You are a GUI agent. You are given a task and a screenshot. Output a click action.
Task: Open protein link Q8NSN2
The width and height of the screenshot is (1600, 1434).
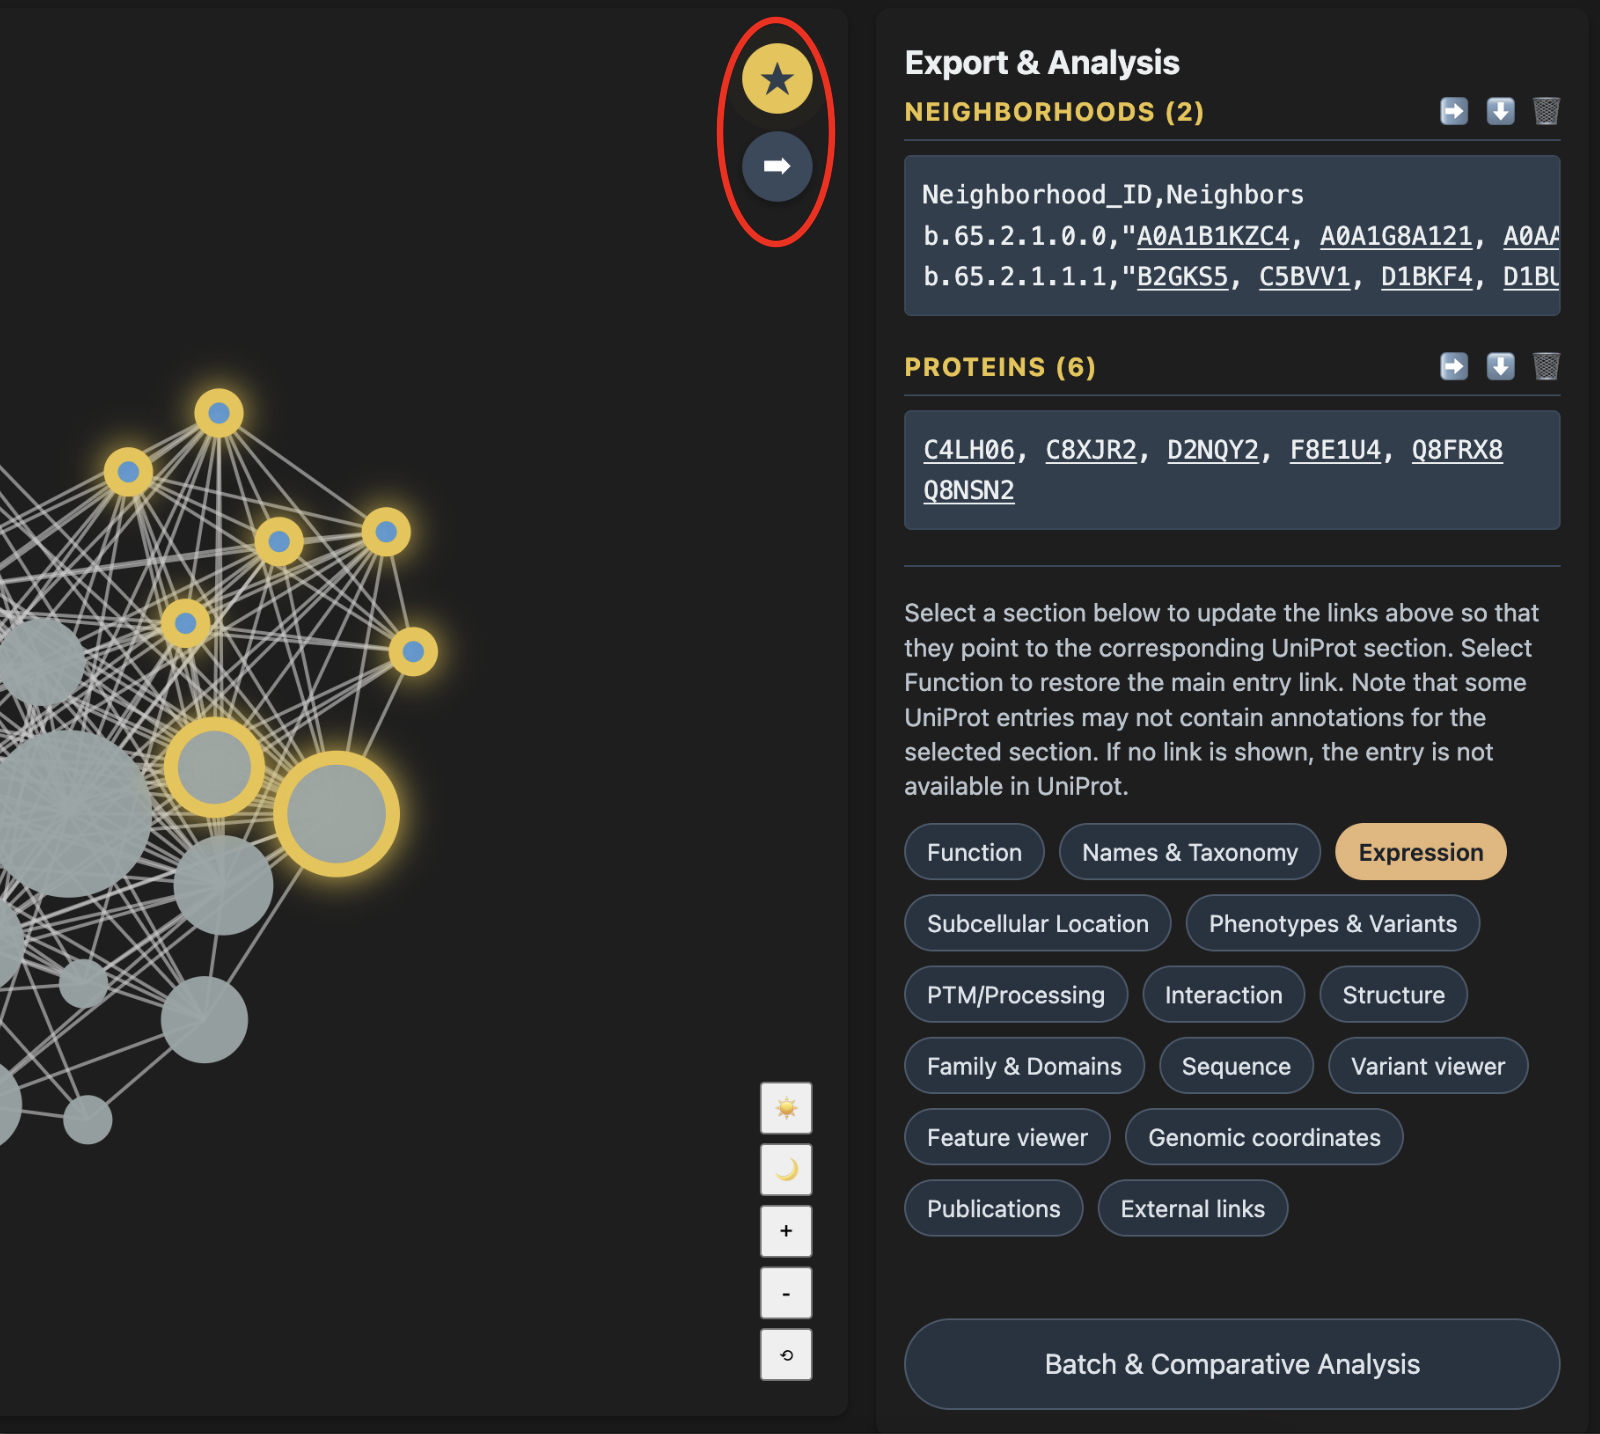click(969, 490)
